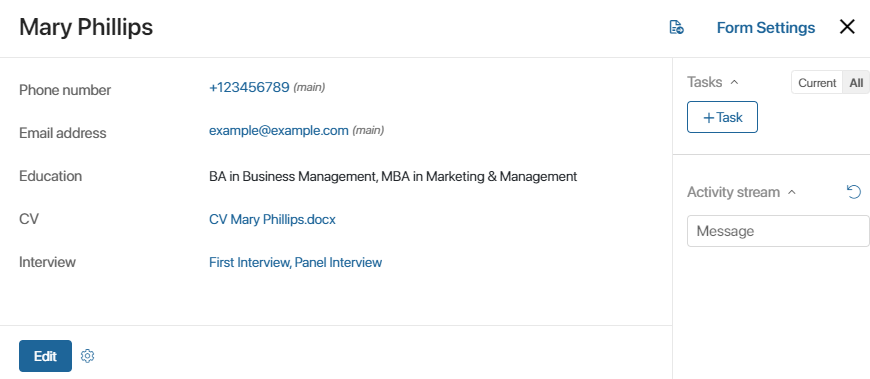Image resolution: width=870 pixels, height=379 pixels.
Task: Close the Mary Phillips form
Action: (x=847, y=27)
